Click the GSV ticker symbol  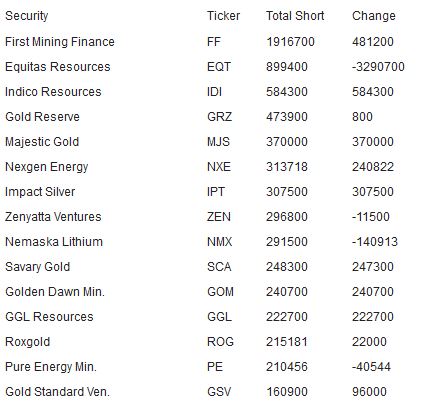tap(219, 392)
